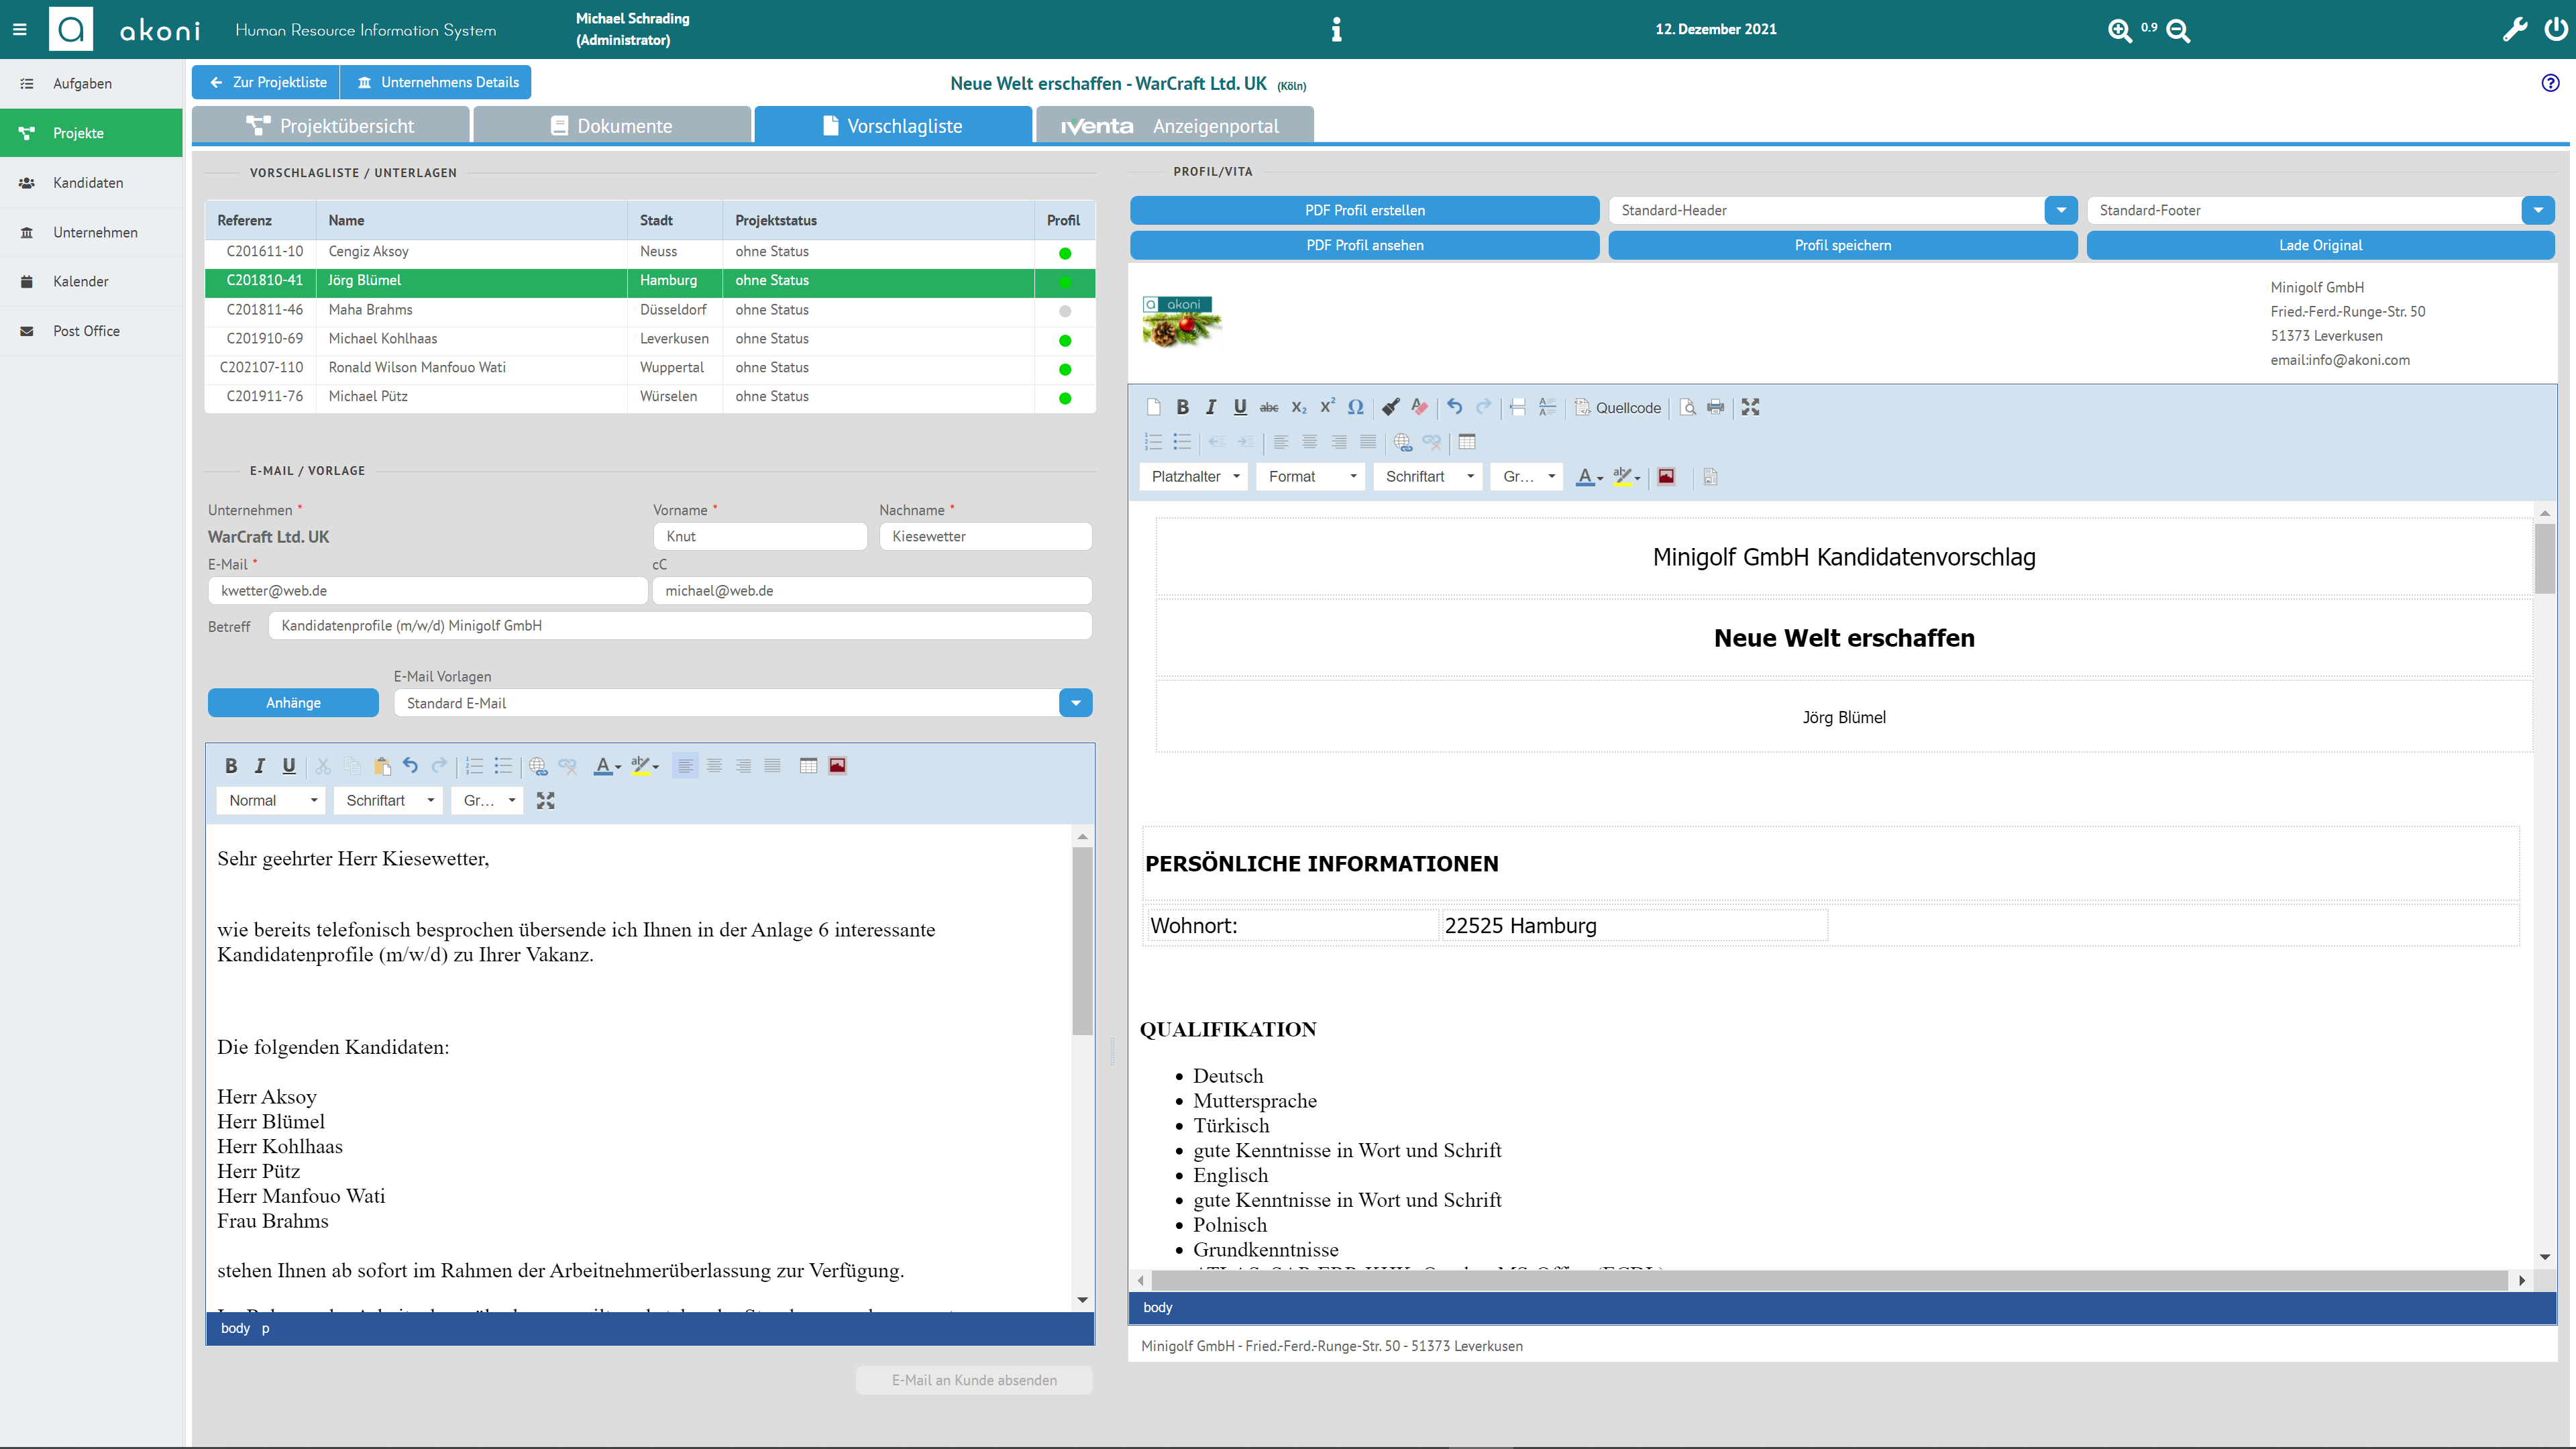Toggle bold in the profile editor toolbar
The image size is (2576, 1449).
click(1182, 407)
